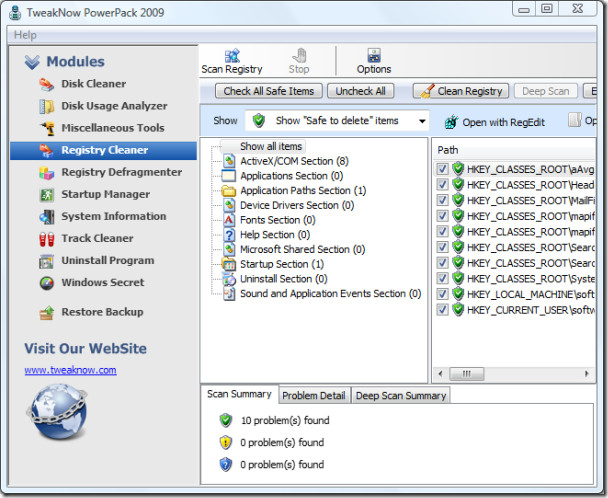Uncheck the HKEY_LOCAL_MACHINE\soft entry checkbox
The image size is (608, 498).
coord(442,294)
